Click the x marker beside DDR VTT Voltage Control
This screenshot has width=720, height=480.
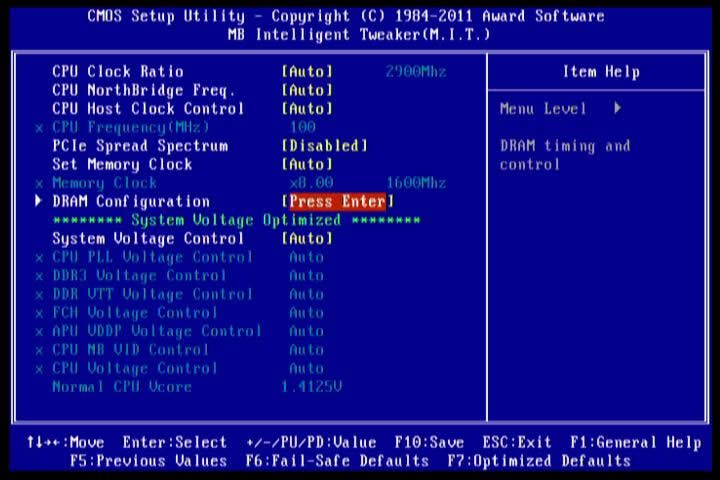tap(39, 295)
